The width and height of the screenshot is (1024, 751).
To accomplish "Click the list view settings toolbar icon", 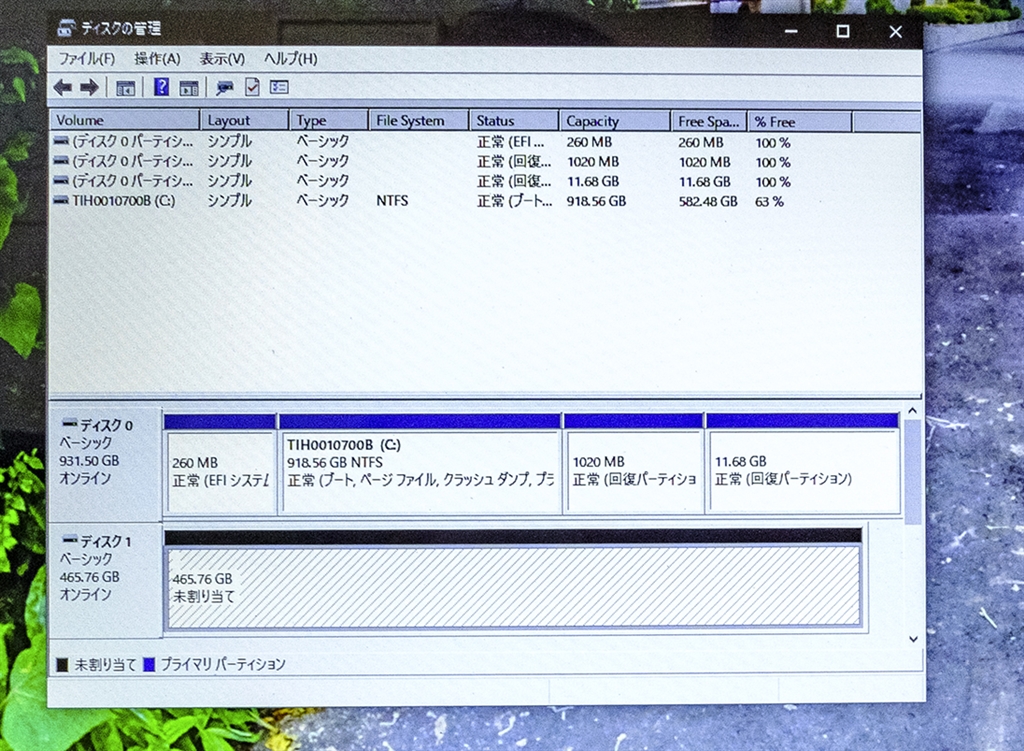I will click(x=280, y=87).
